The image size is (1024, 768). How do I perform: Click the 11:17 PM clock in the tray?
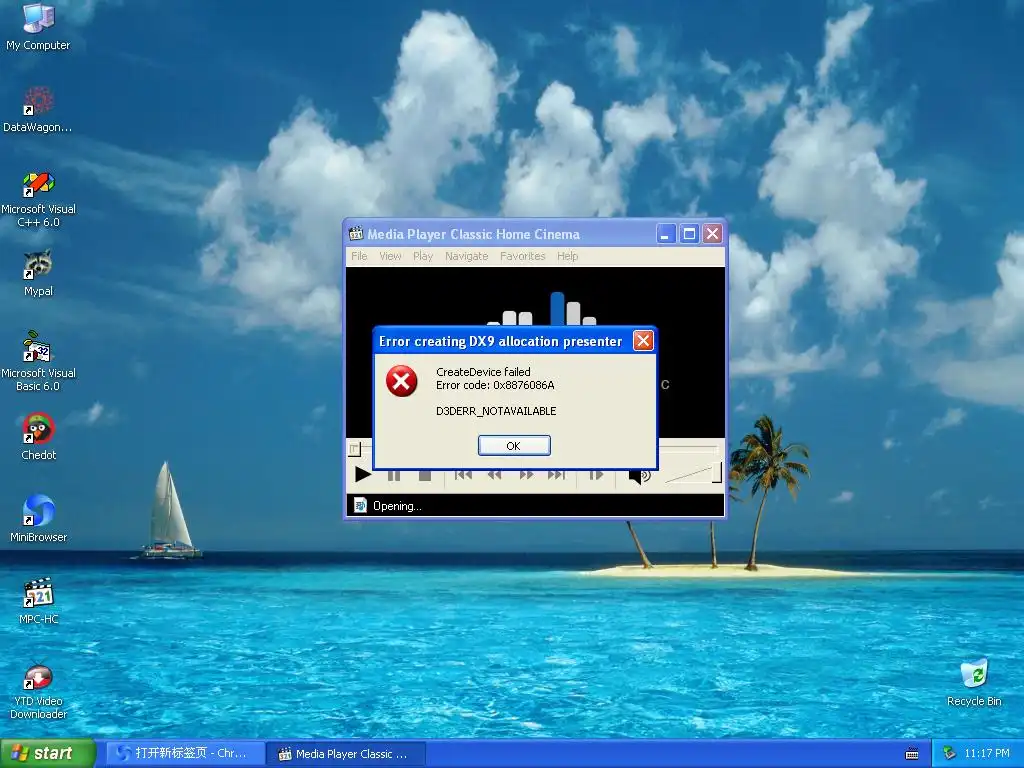[x=987, y=754]
